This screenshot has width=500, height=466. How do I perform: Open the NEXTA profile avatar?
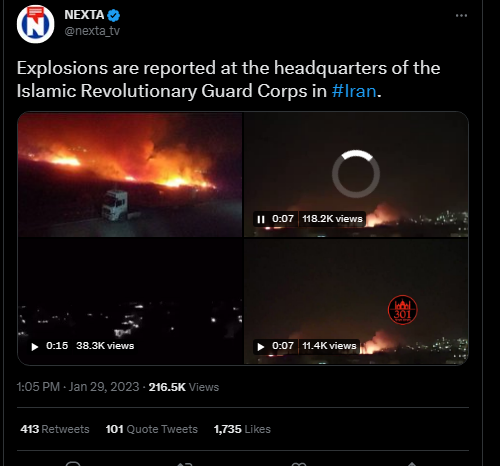[36, 24]
